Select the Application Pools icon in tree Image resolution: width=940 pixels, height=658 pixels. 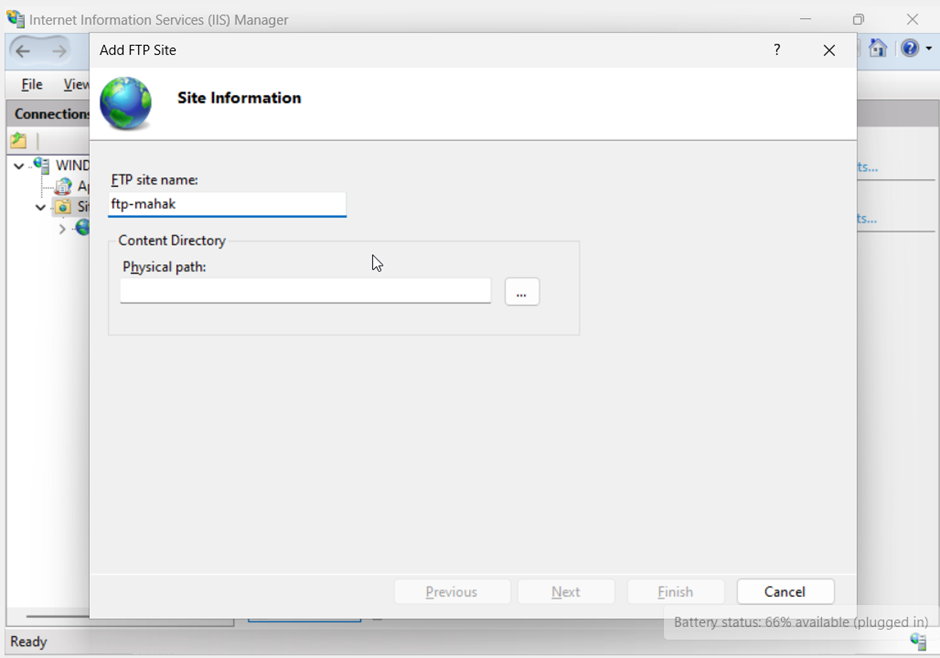coord(64,186)
